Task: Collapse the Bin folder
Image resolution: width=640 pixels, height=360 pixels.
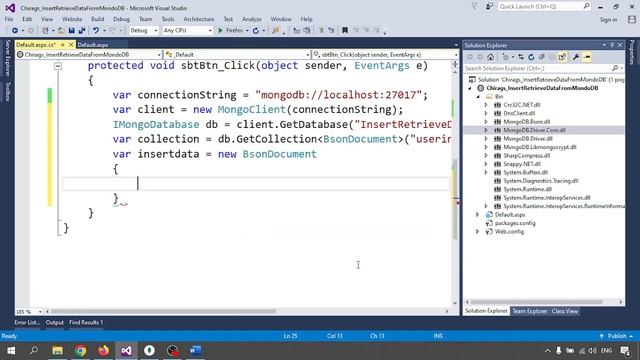Action: (478, 97)
